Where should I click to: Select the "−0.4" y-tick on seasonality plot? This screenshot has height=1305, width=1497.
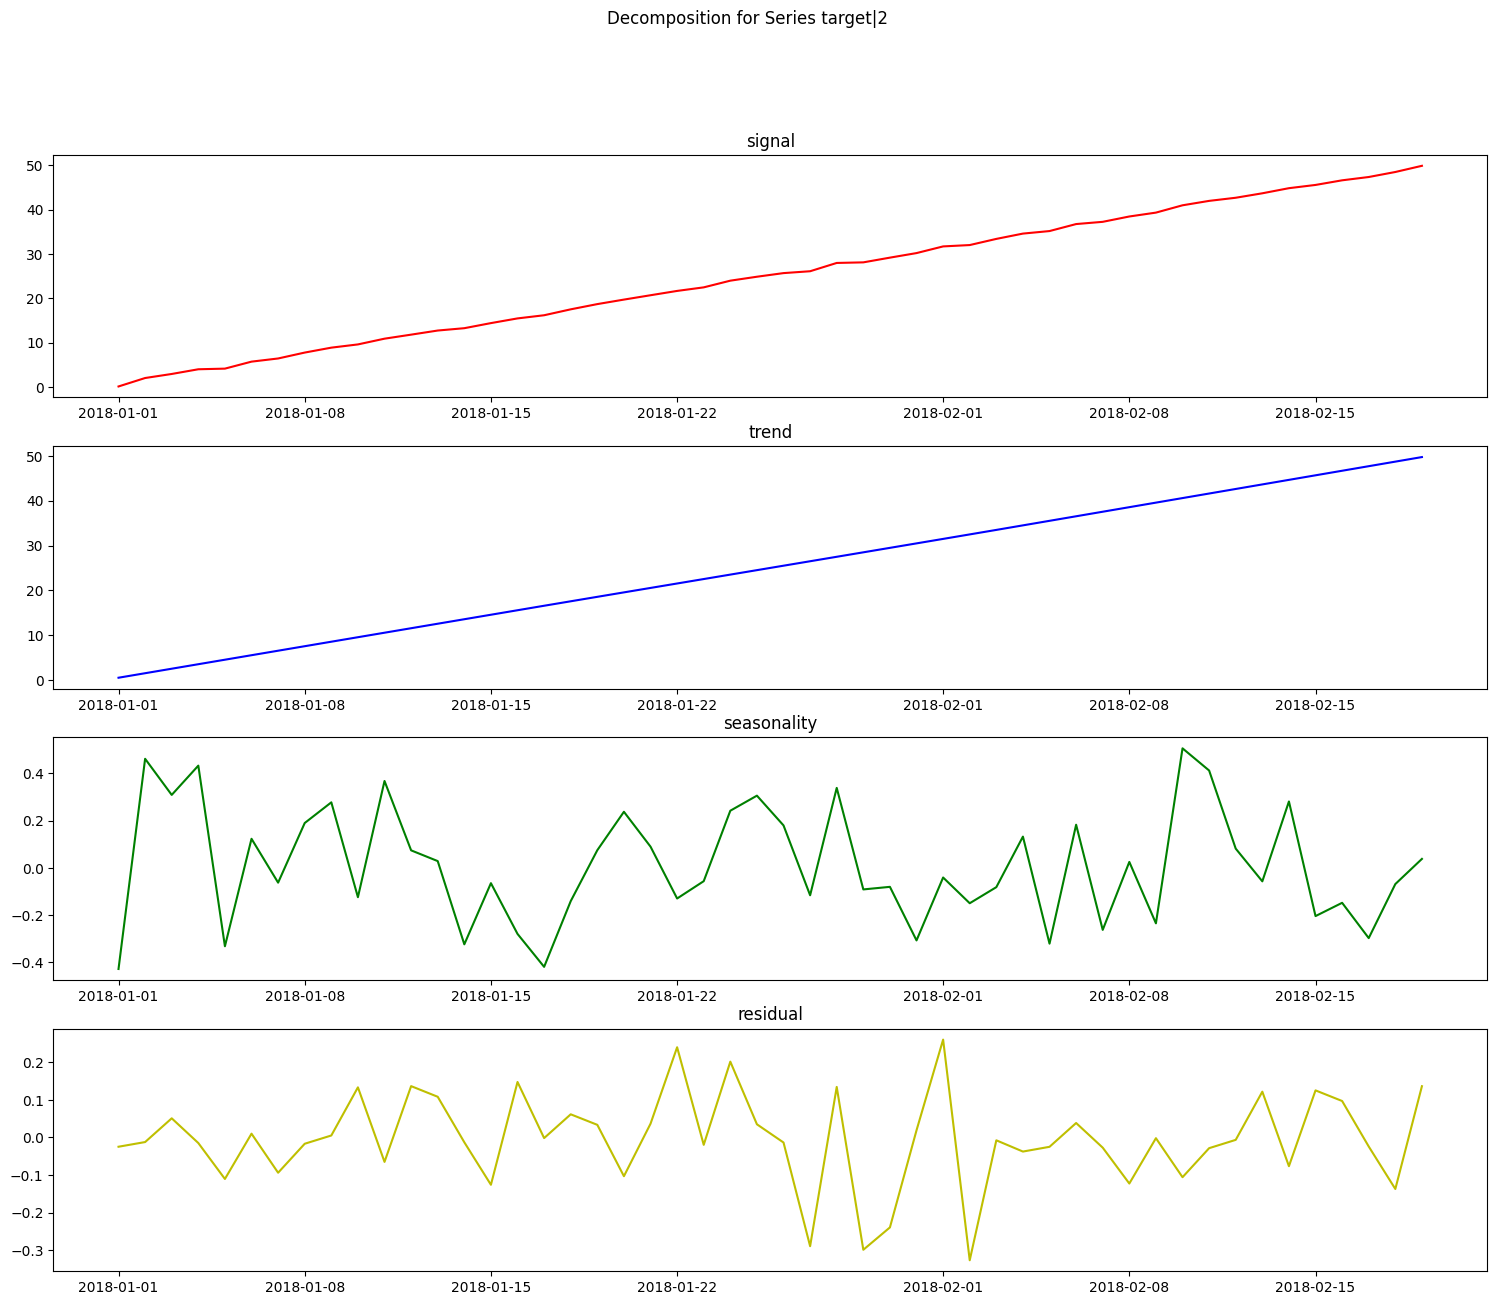click(x=26, y=963)
